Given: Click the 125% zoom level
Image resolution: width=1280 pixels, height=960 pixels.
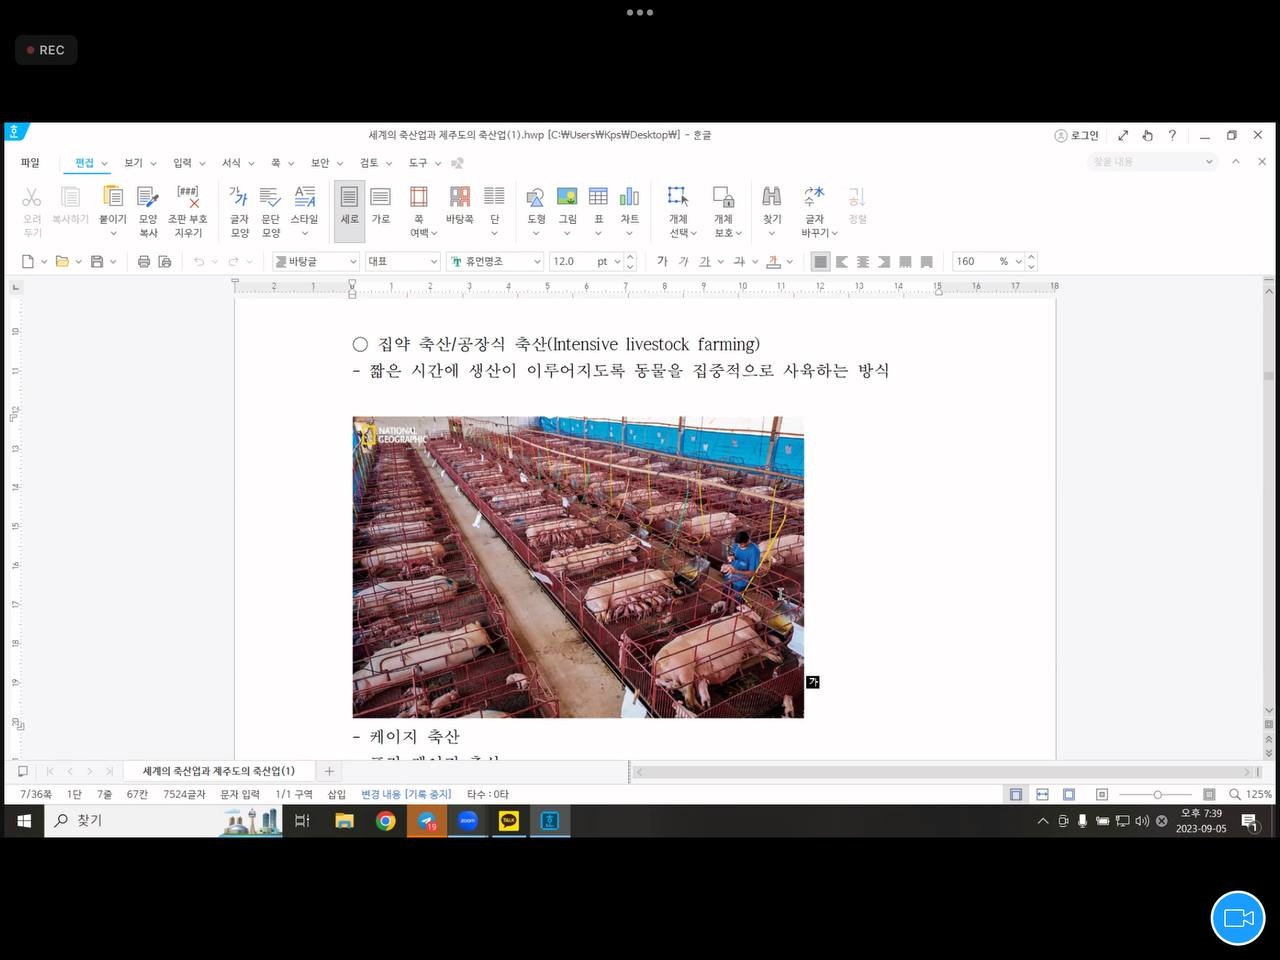Looking at the screenshot, I should pos(1259,794).
